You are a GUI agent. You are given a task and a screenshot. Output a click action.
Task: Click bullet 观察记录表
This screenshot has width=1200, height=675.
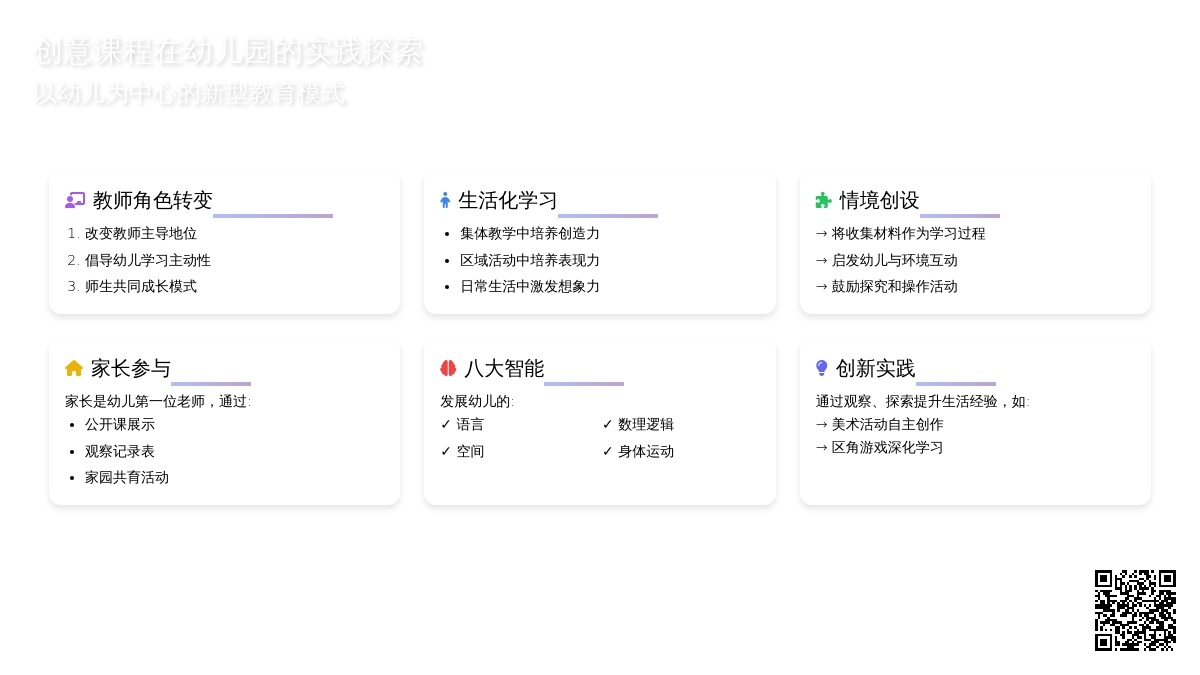(120, 451)
